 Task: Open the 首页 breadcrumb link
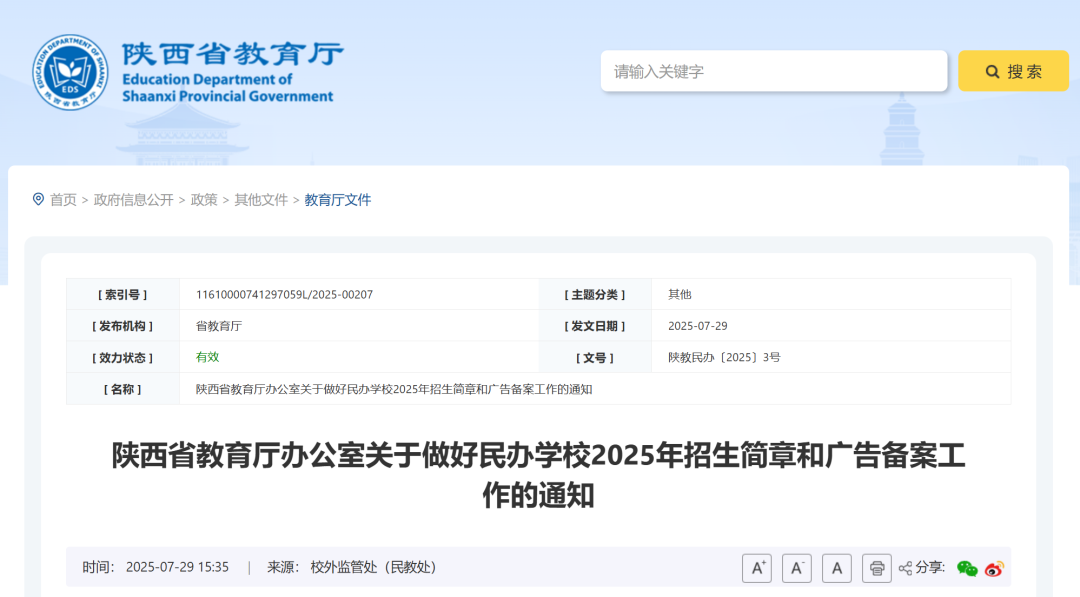[66, 199]
